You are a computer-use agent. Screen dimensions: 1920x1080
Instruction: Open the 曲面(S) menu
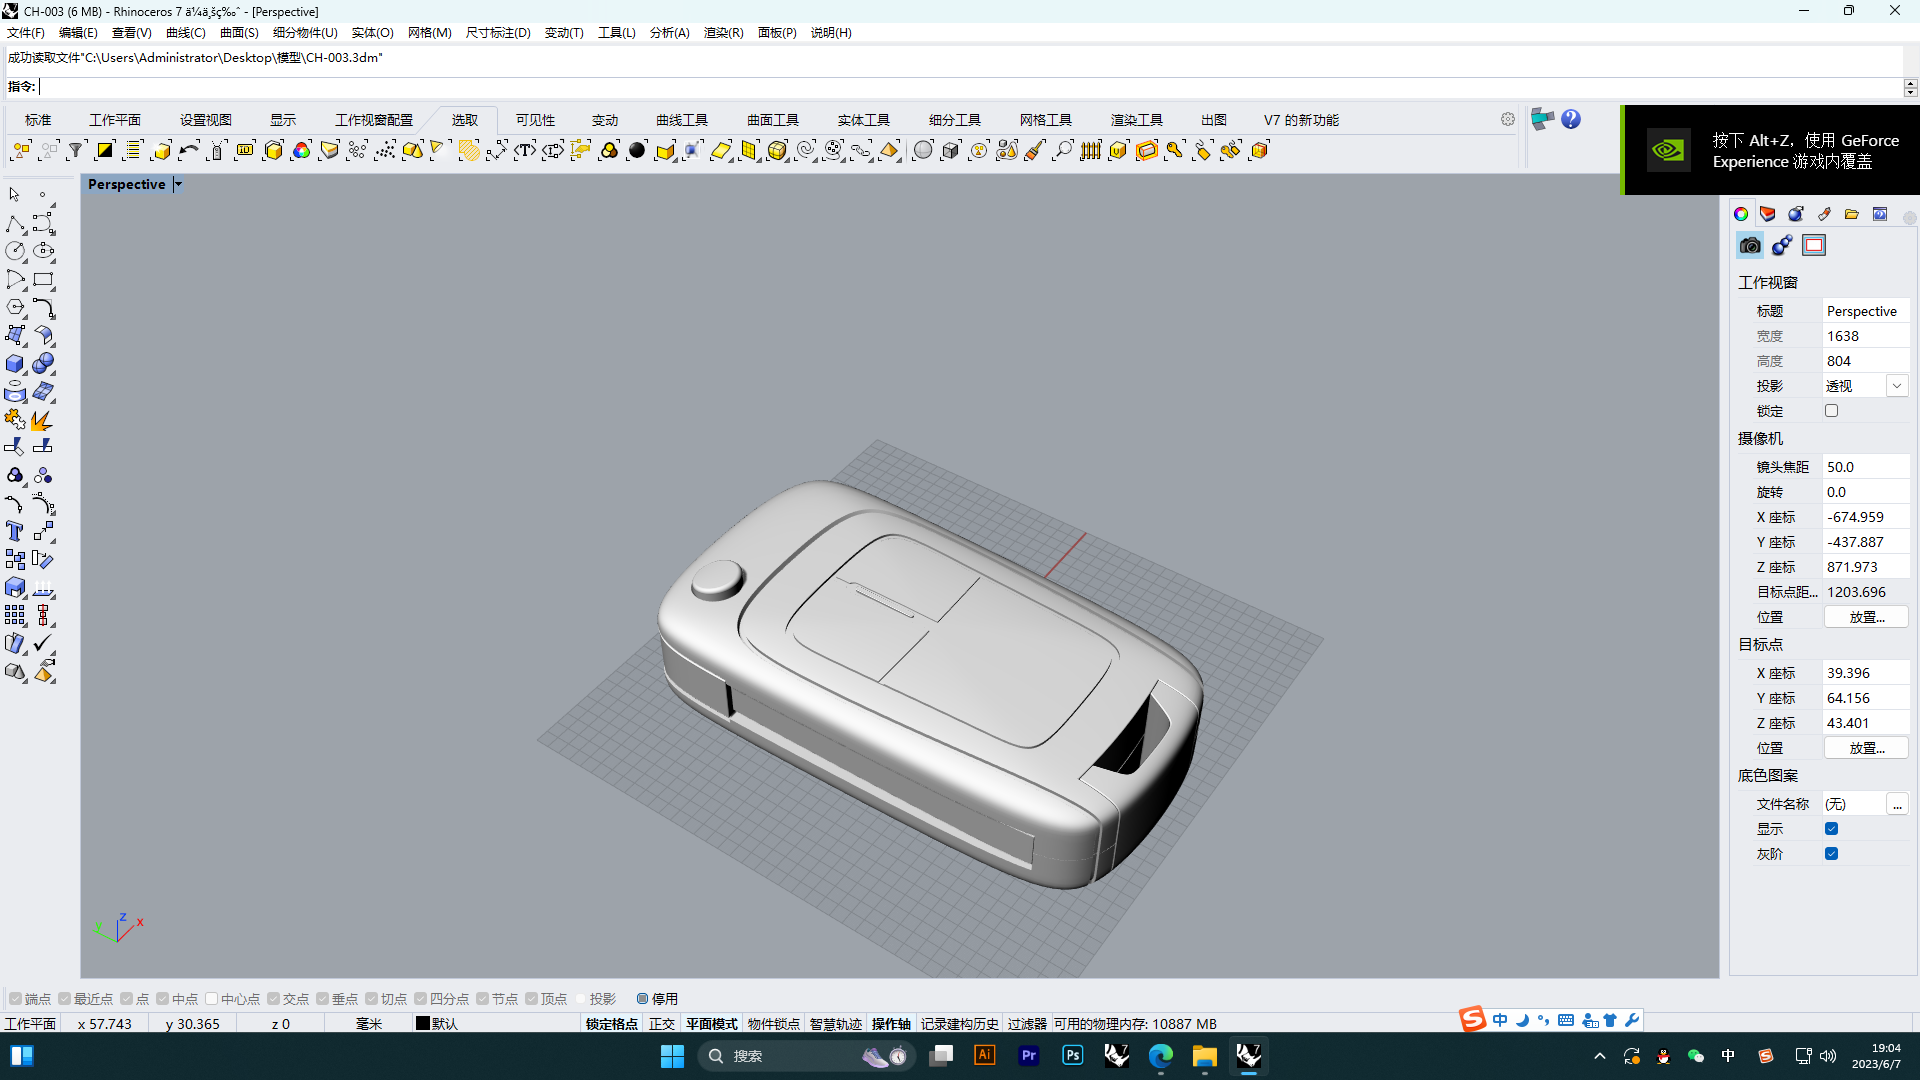(x=239, y=33)
